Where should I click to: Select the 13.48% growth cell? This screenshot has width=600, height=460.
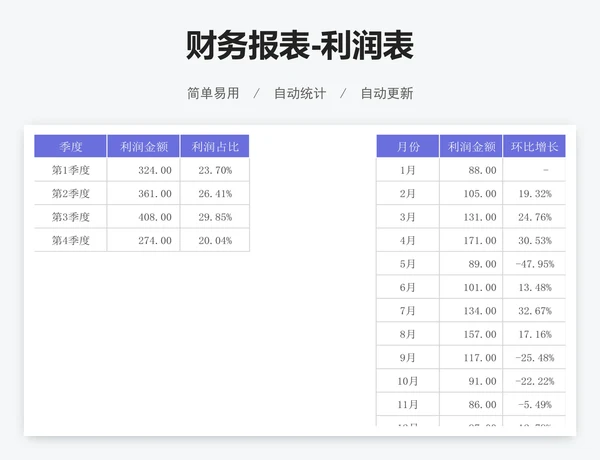(x=534, y=287)
